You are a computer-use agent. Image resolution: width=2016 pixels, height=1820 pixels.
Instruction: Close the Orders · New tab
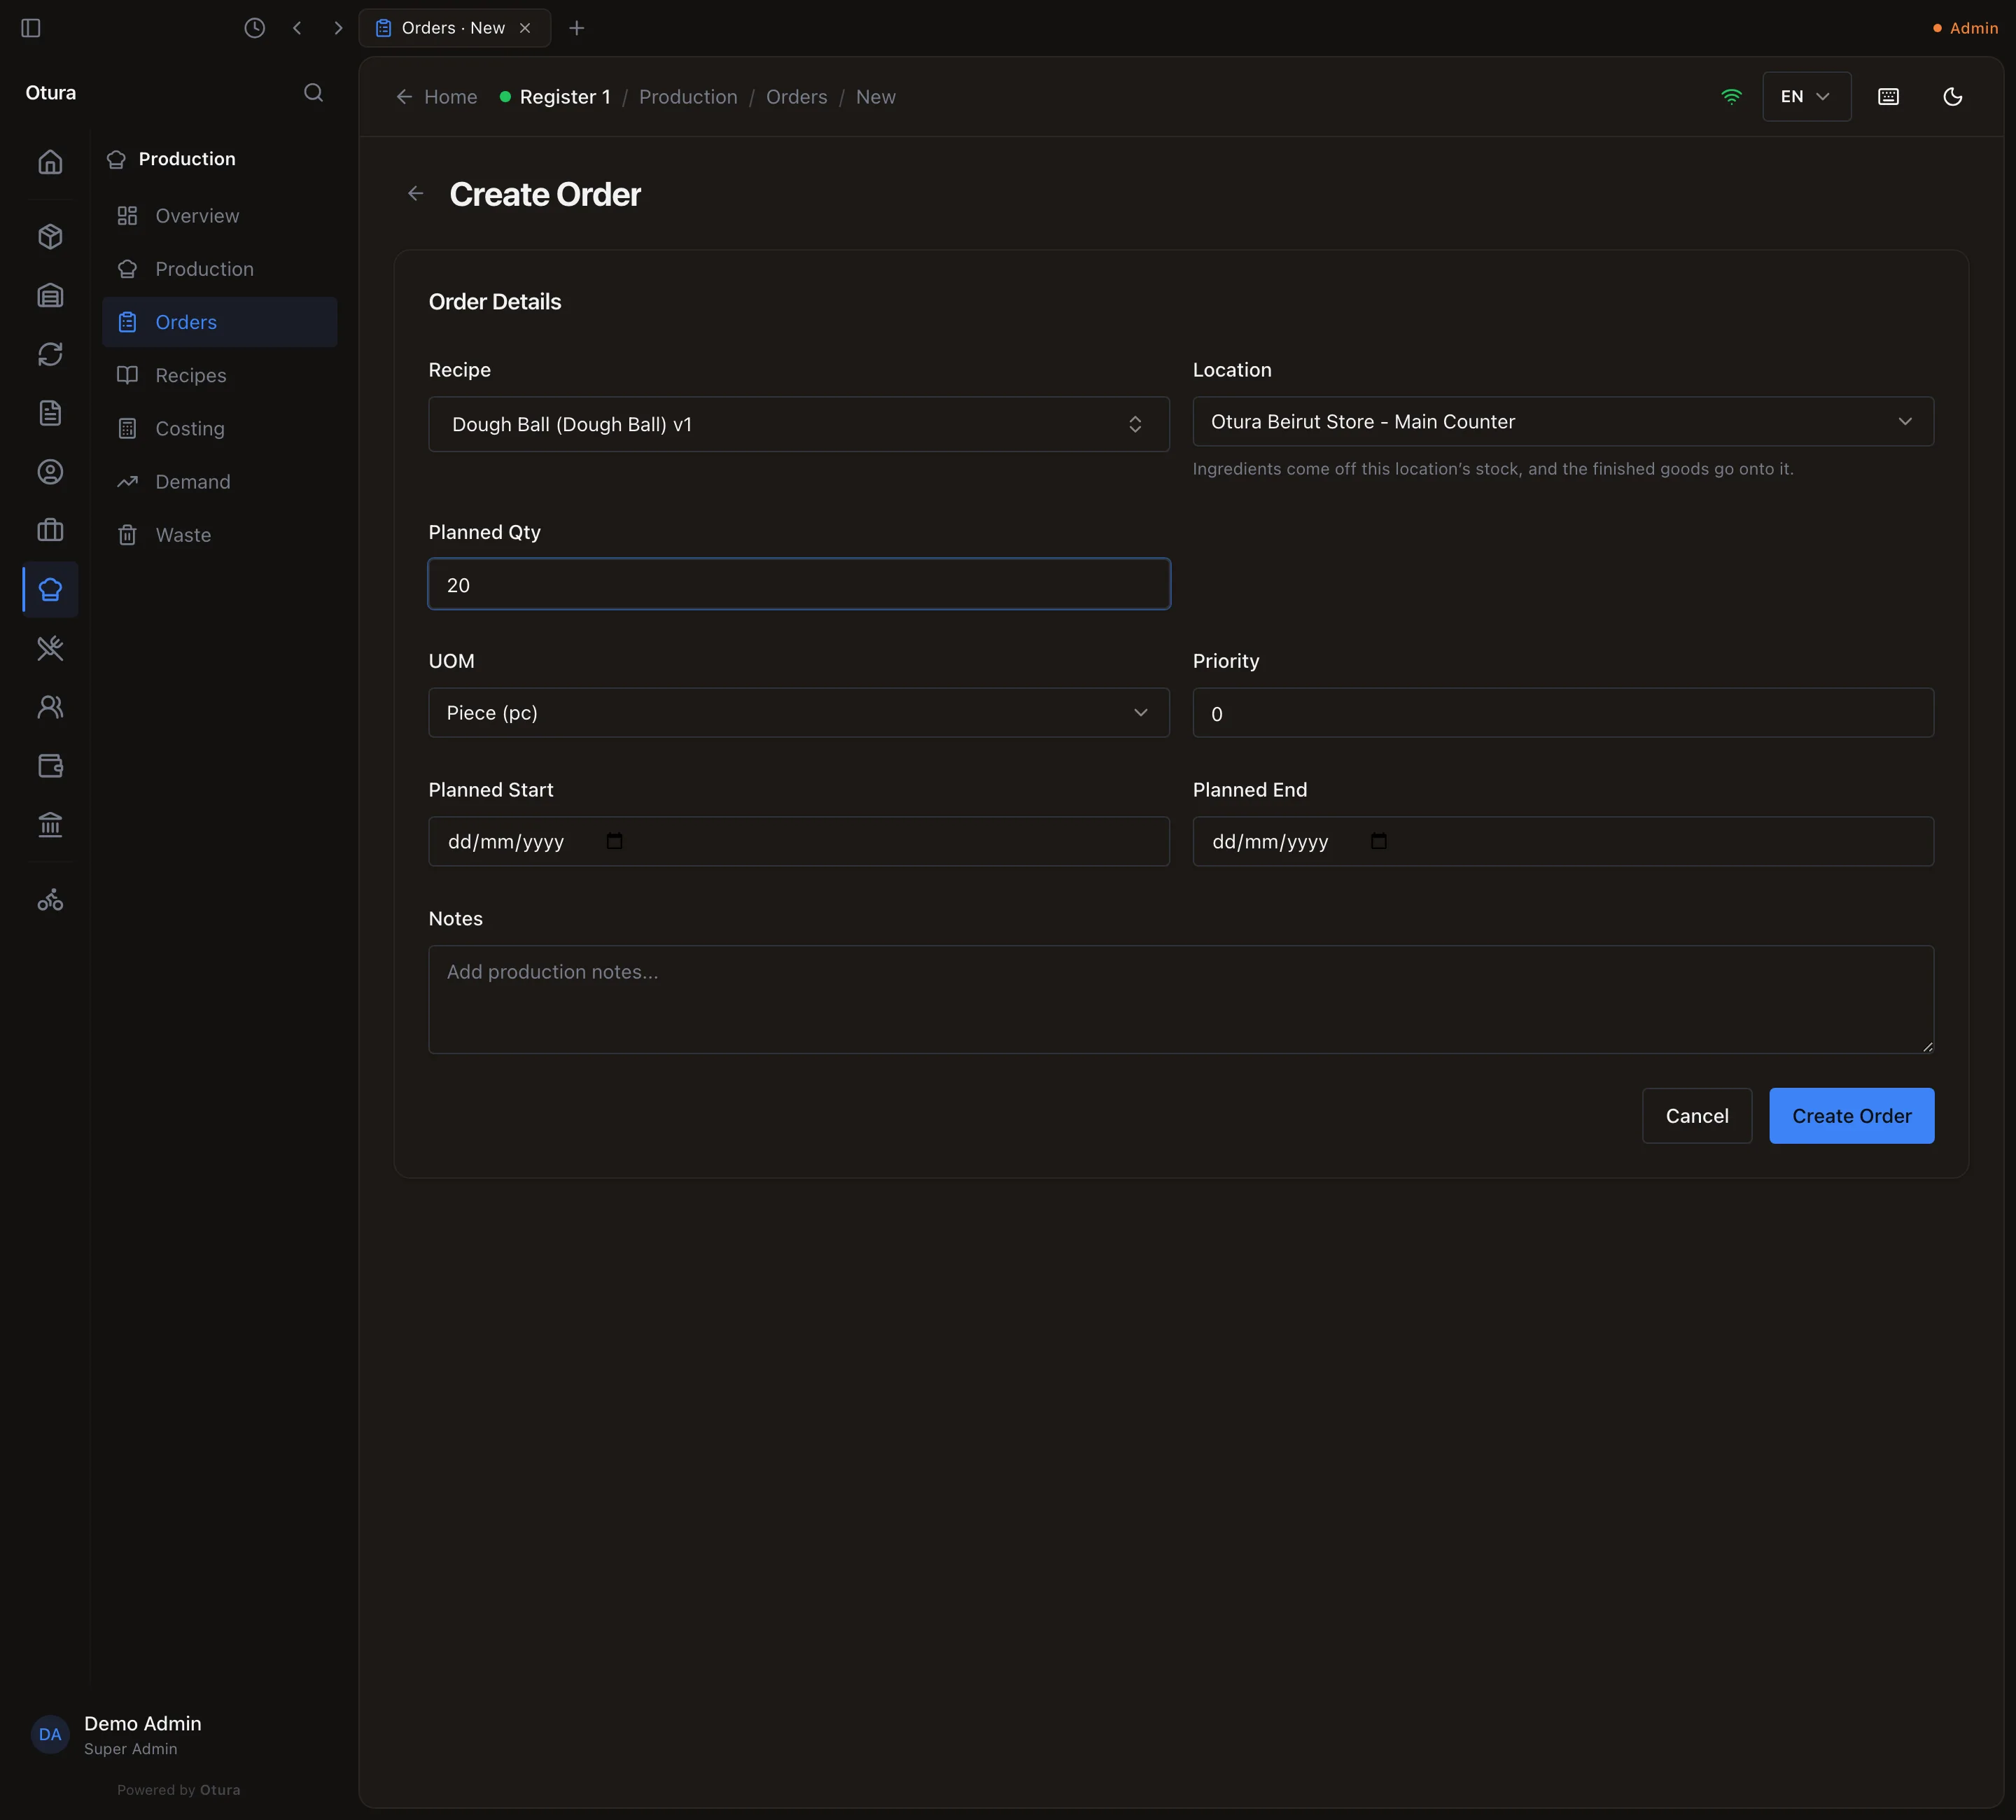[x=525, y=28]
